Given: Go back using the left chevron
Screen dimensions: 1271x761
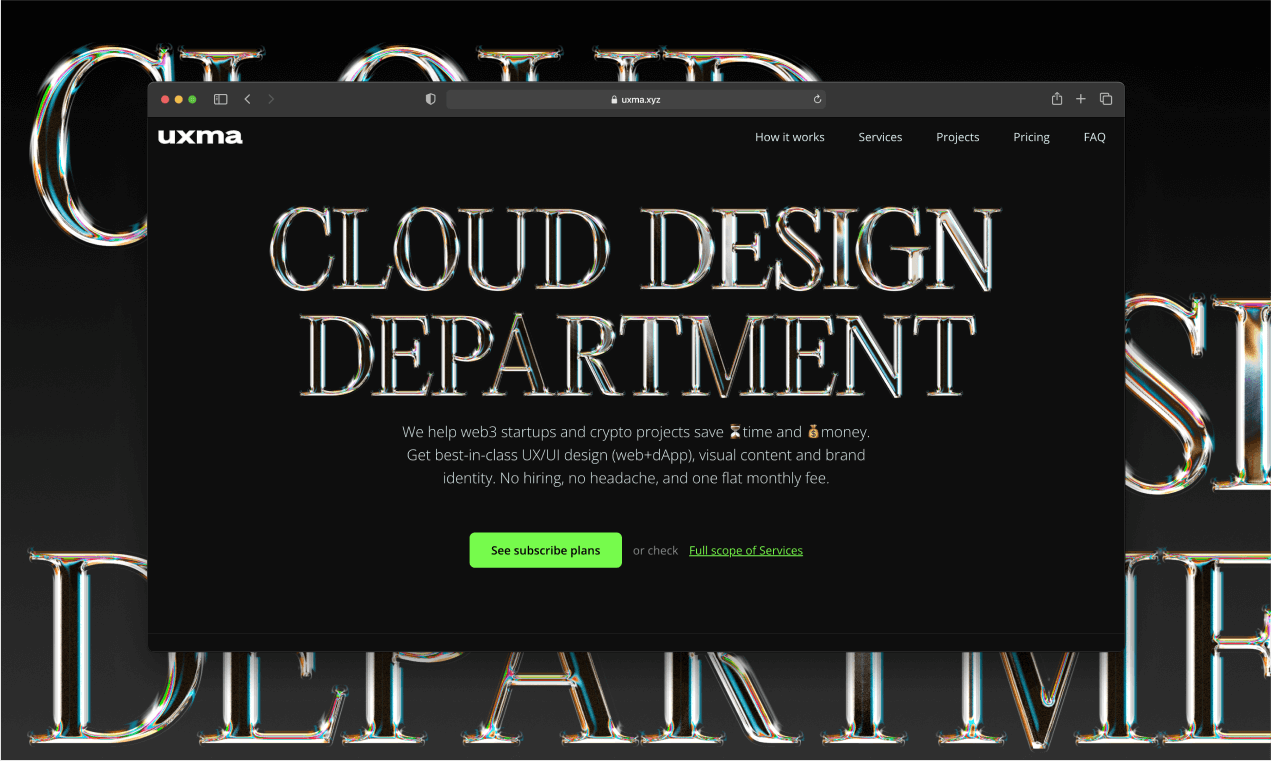Looking at the screenshot, I should [247, 99].
